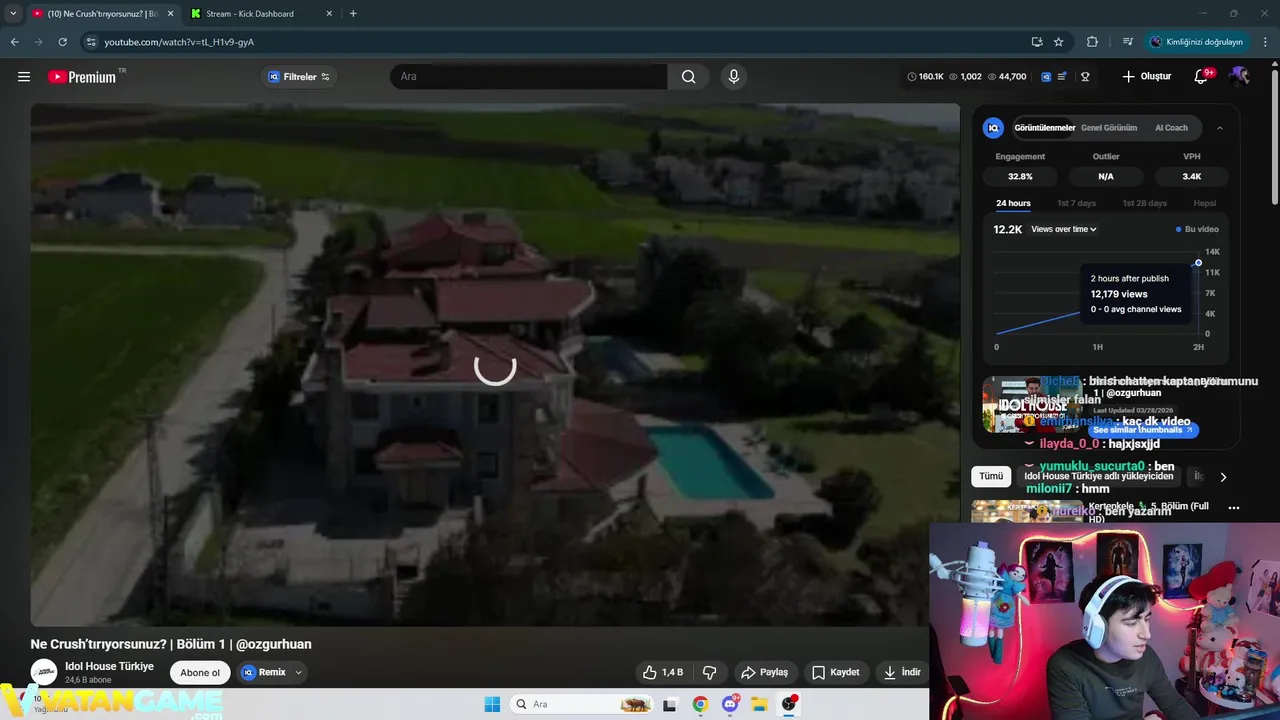Screen dimensions: 1280x720
Task: Select the 1st 28 days range tab
Action: tap(1144, 203)
